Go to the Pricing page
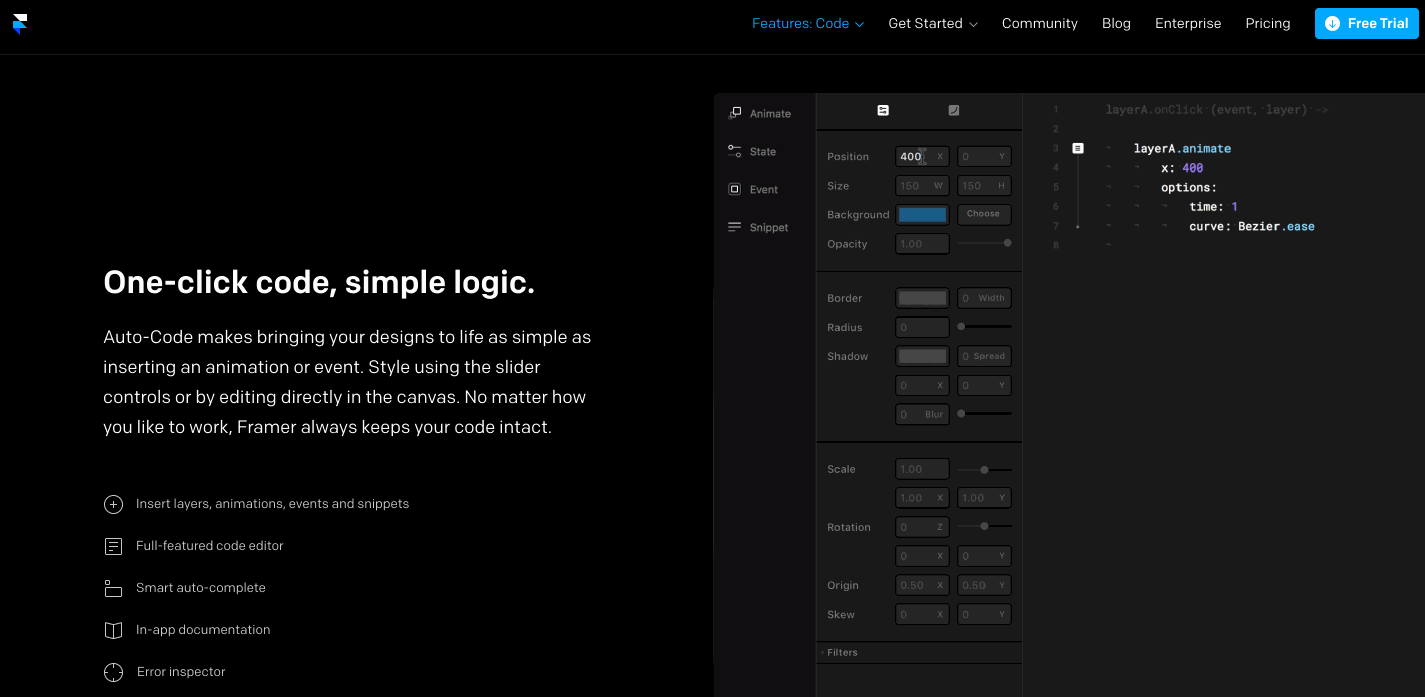 coord(1267,23)
